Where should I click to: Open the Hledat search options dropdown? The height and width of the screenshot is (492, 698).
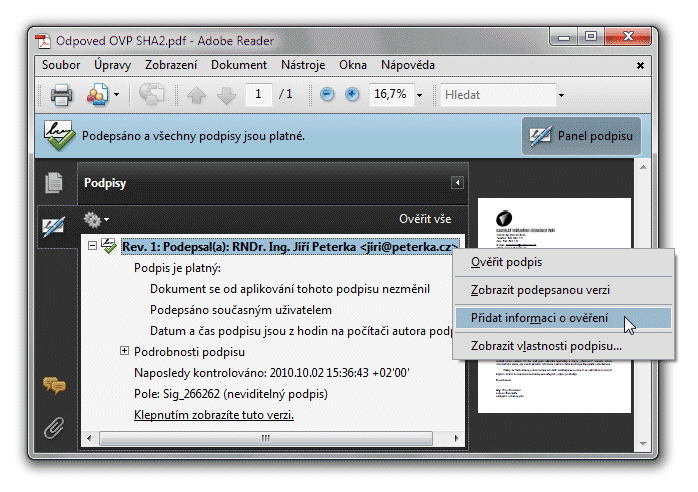(562, 95)
